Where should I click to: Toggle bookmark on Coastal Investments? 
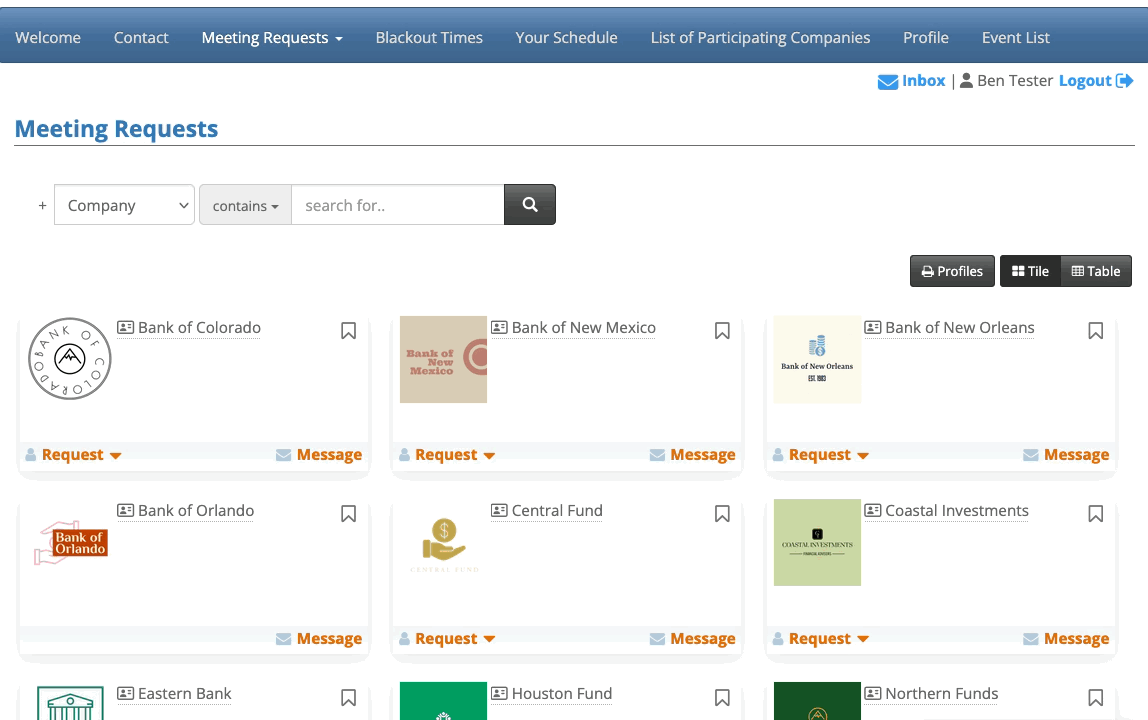point(1096,514)
